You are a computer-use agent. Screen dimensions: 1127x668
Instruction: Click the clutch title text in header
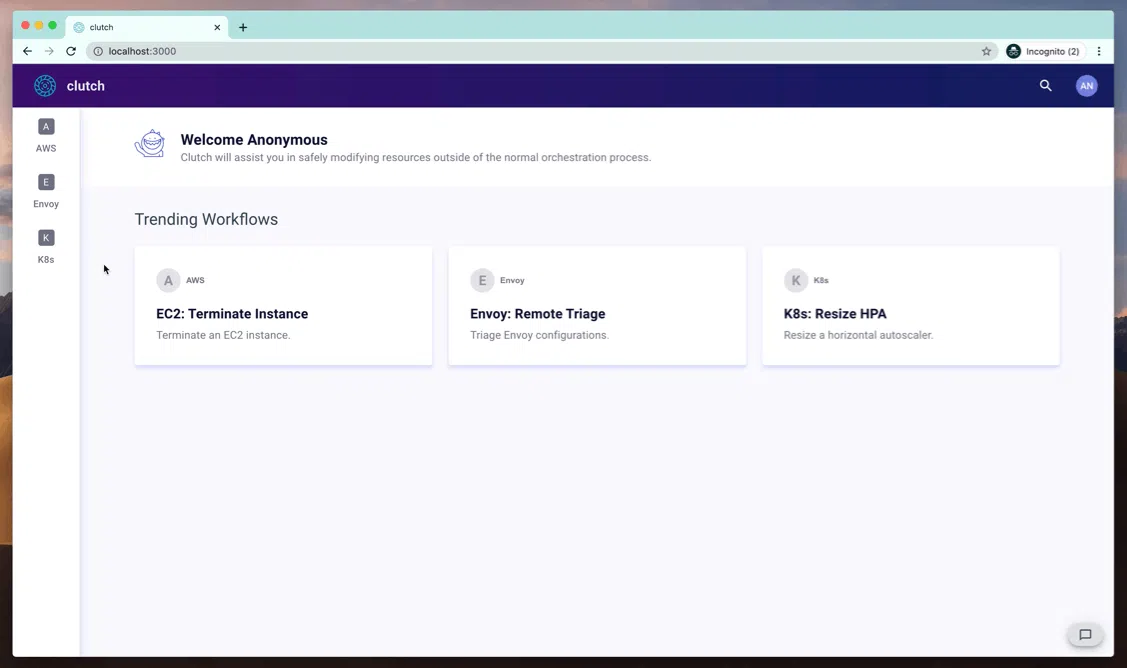pyautogui.click(x=86, y=86)
